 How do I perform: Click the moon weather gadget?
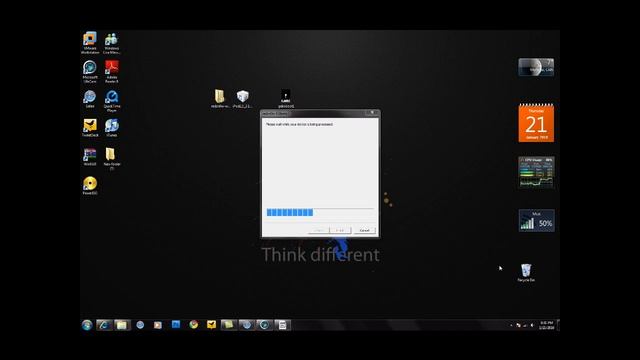tap(536, 67)
